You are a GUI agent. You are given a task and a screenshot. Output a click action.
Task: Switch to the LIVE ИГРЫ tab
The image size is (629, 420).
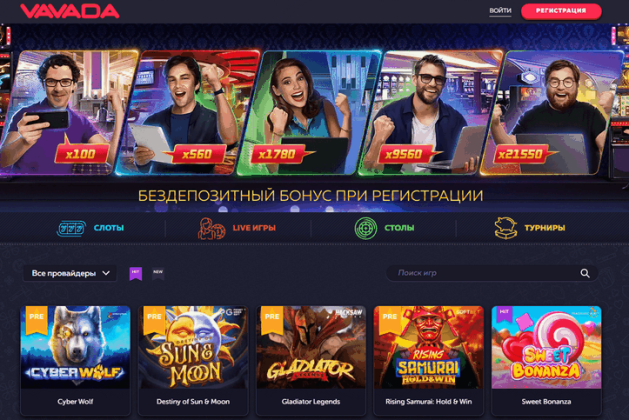tap(254, 228)
